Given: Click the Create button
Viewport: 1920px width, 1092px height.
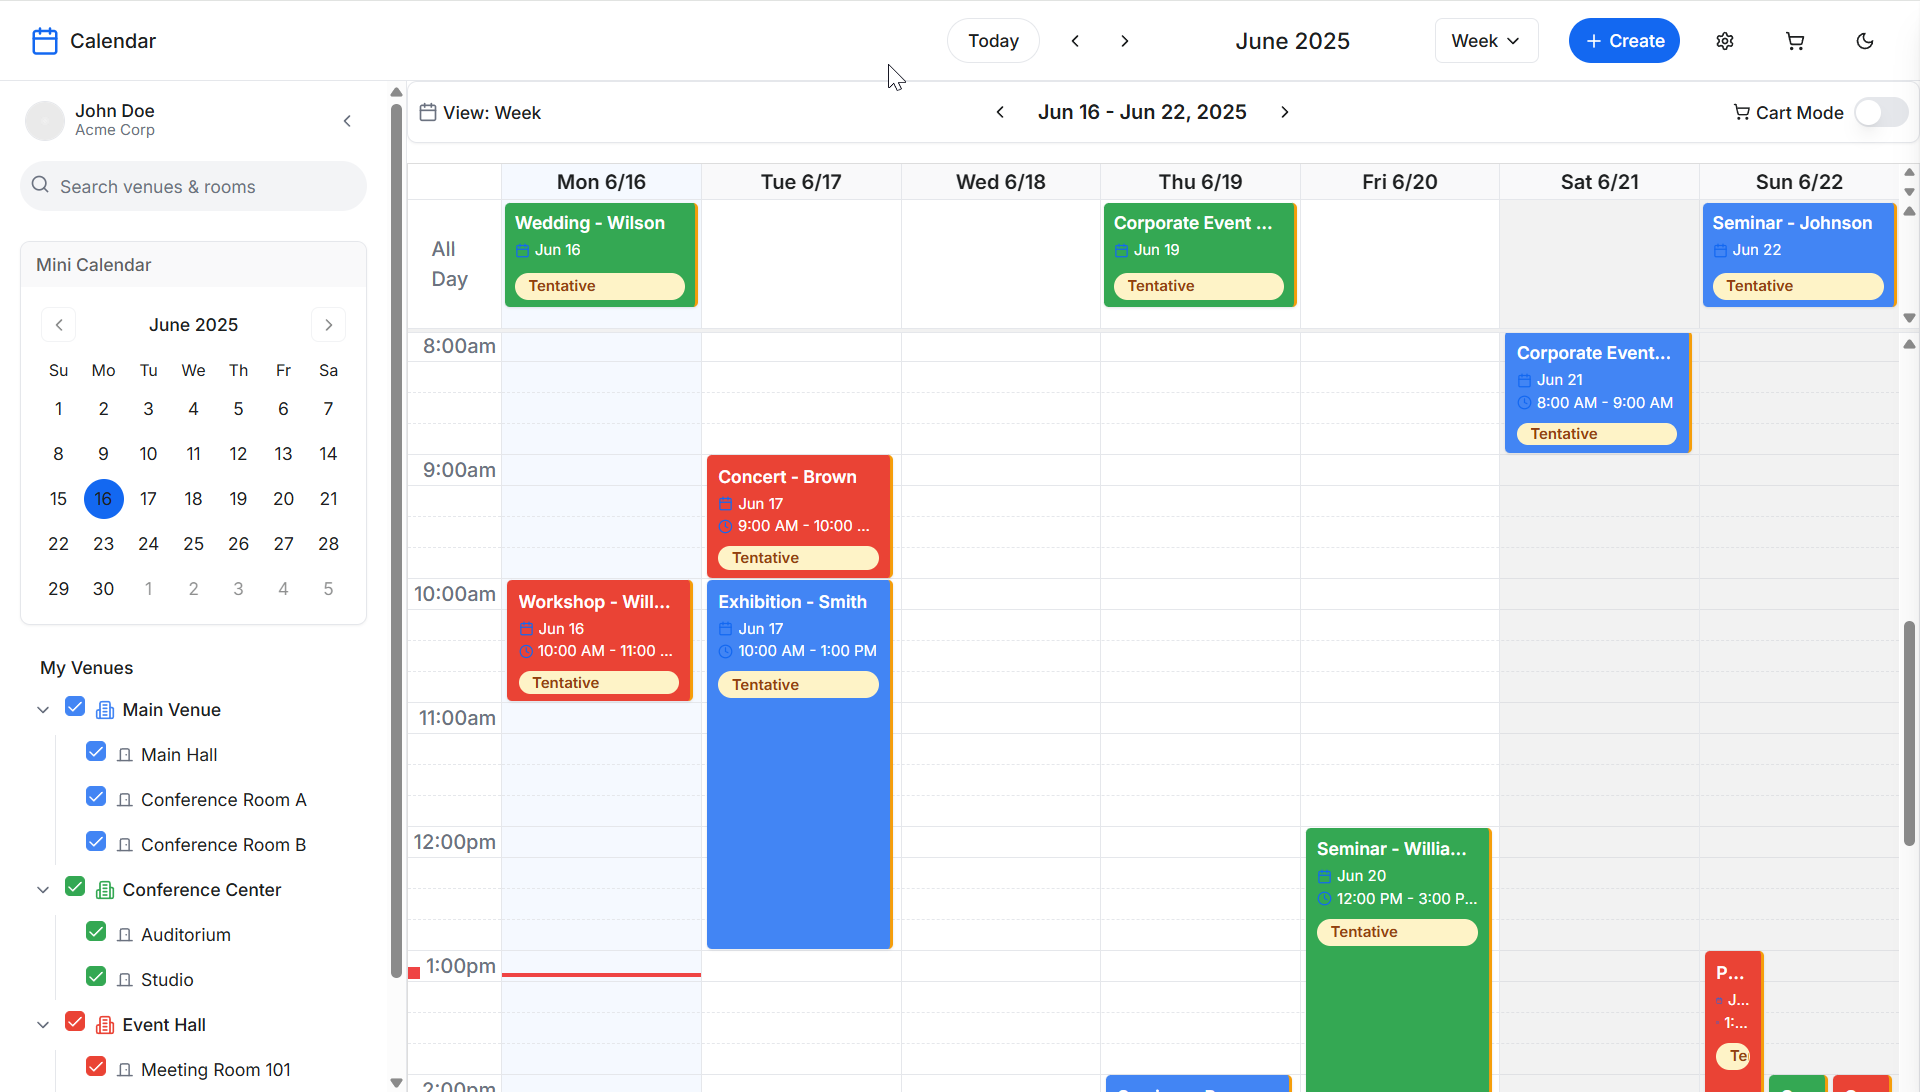Looking at the screenshot, I should point(1624,41).
